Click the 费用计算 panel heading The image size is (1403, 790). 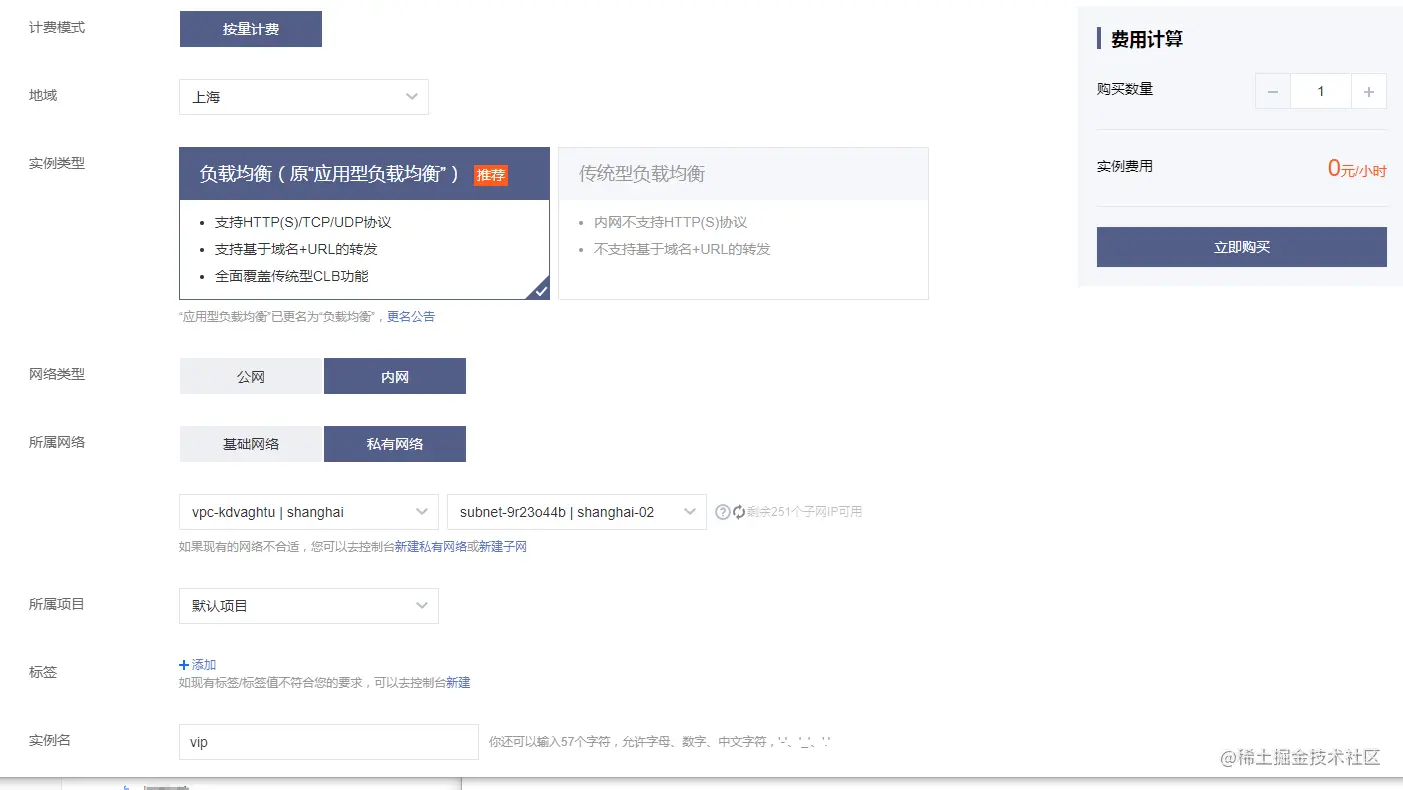coord(1147,39)
